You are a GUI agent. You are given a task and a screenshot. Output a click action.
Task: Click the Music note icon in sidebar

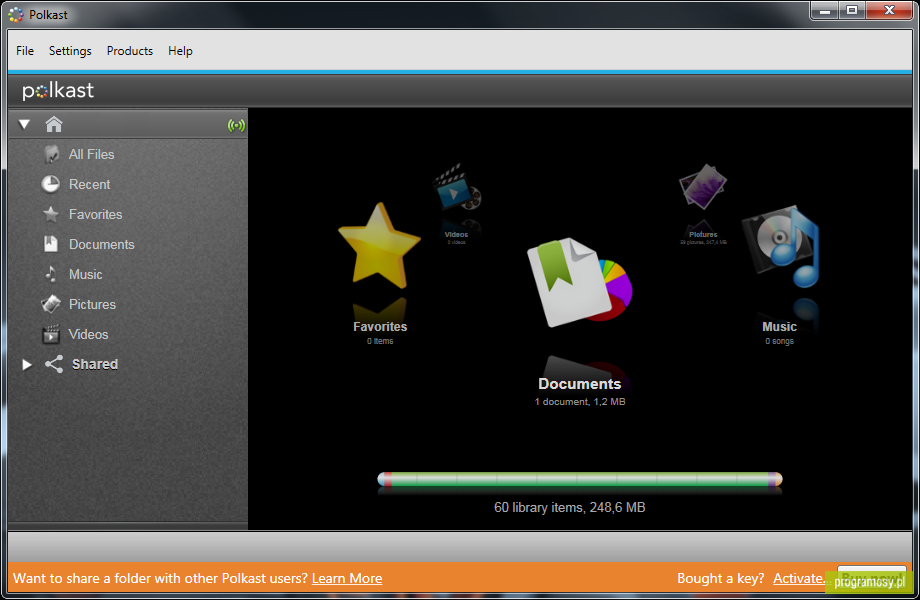point(51,274)
